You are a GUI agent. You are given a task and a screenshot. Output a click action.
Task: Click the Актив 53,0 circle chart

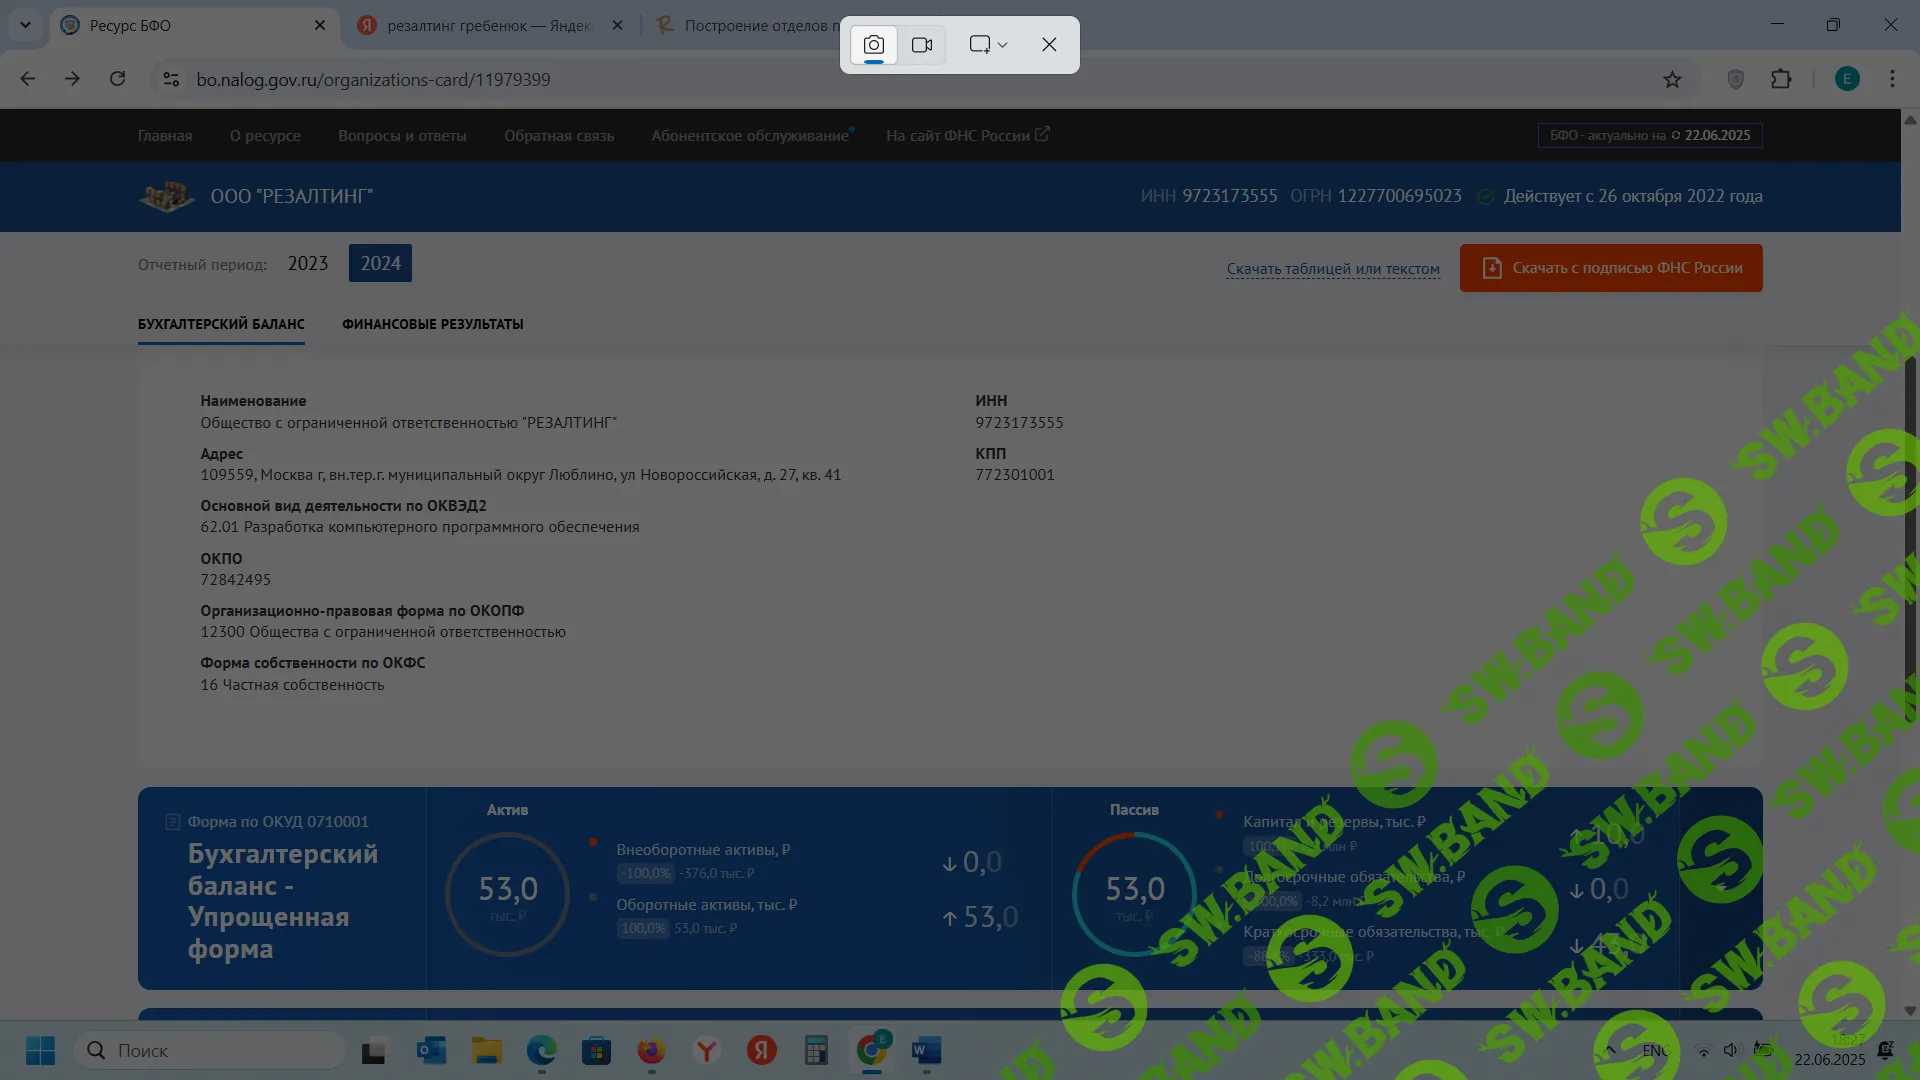[x=508, y=894]
